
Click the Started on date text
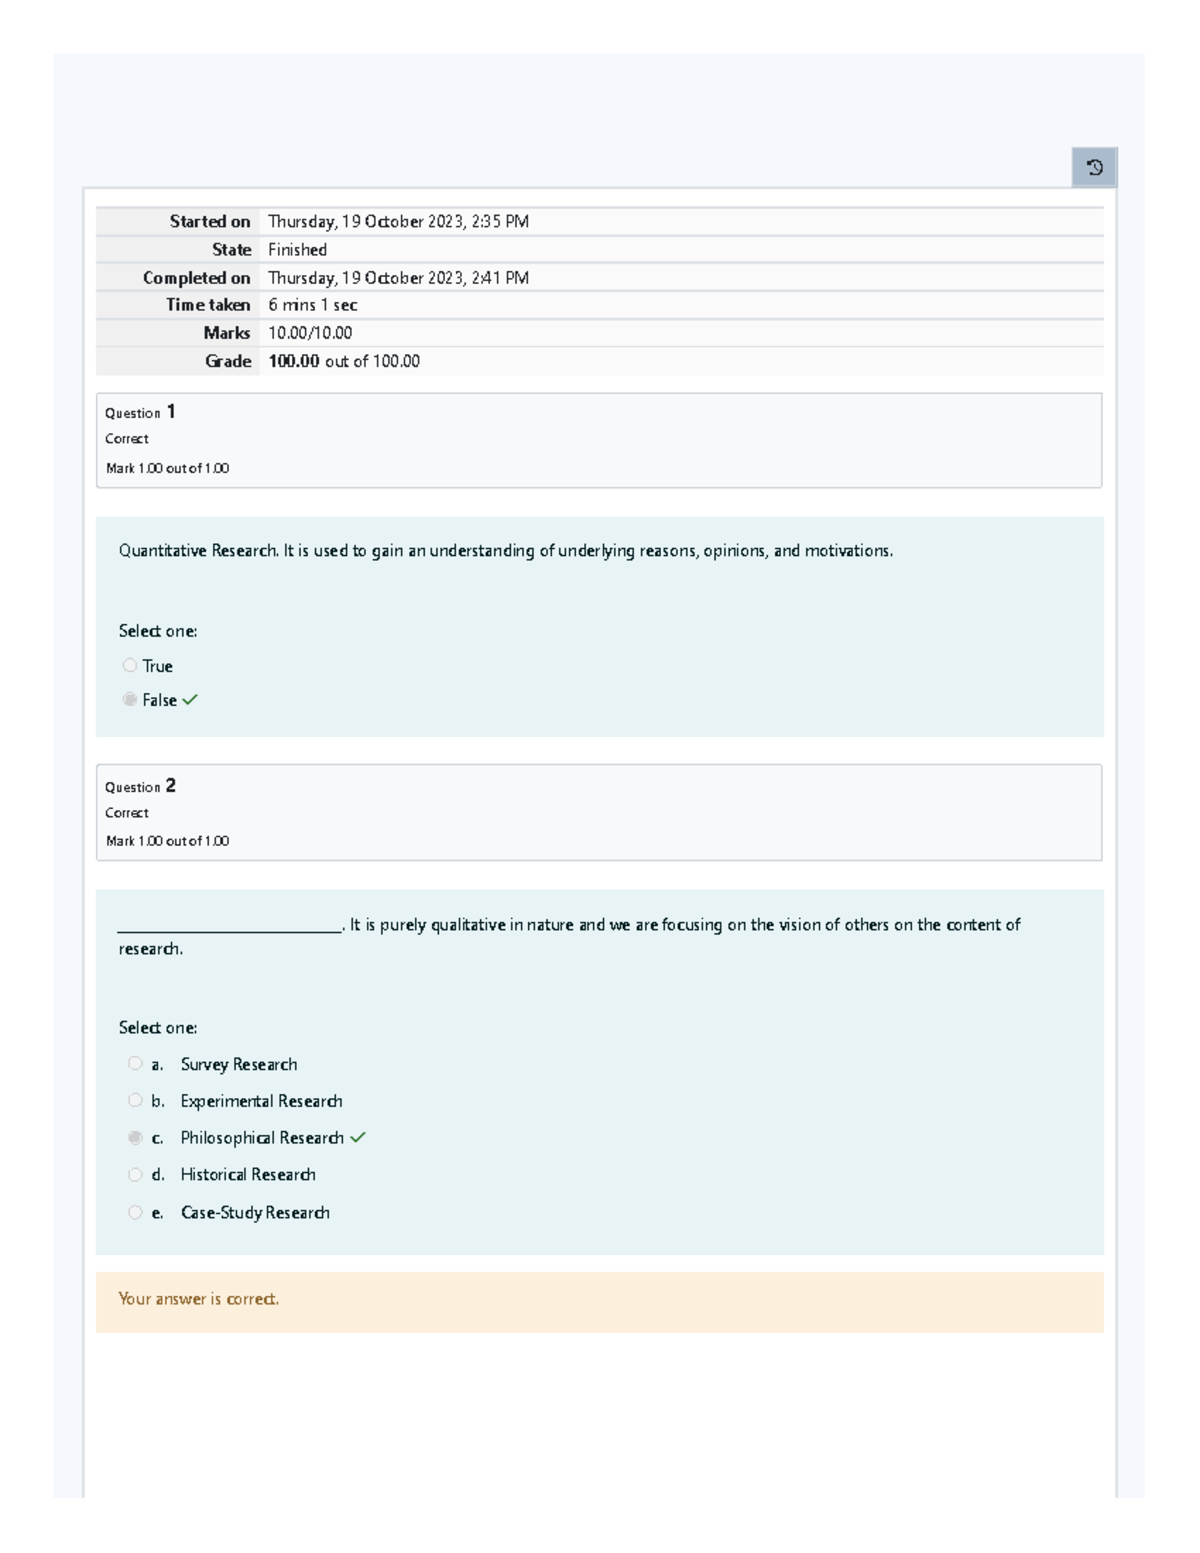point(398,221)
